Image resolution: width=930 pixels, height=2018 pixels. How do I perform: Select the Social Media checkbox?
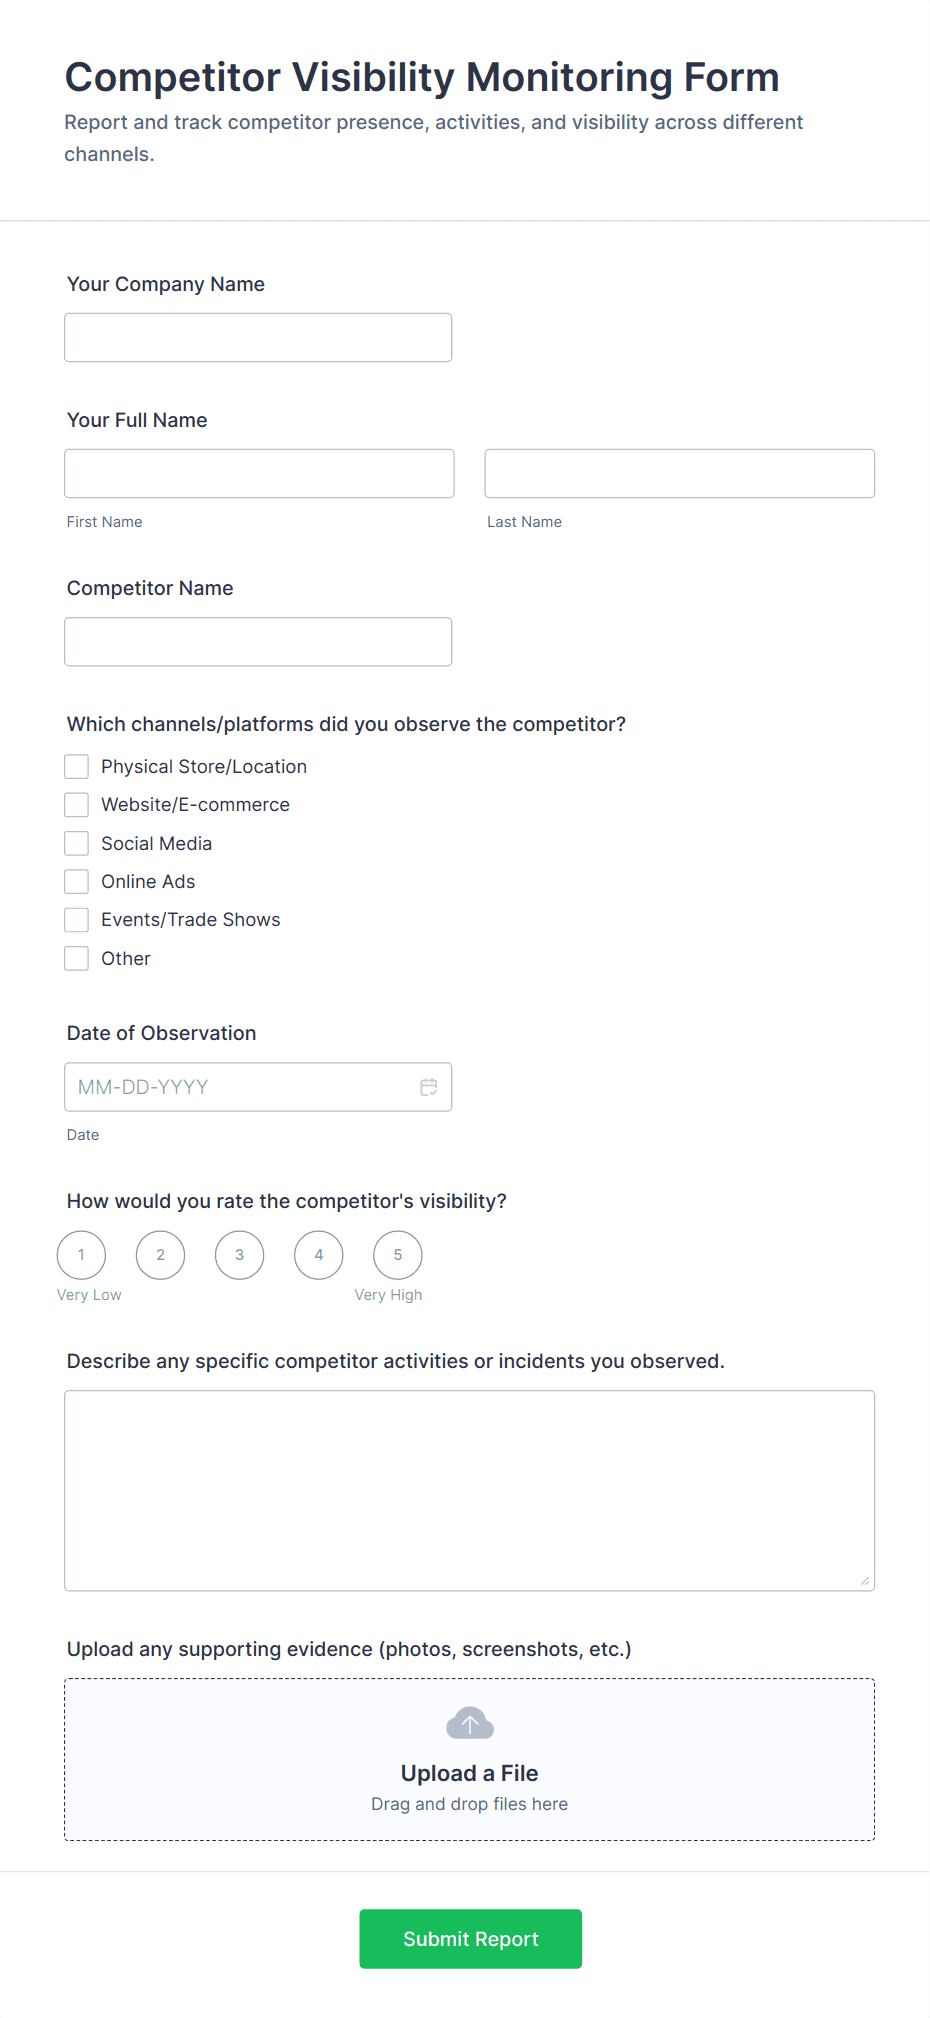pyautogui.click(x=76, y=843)
